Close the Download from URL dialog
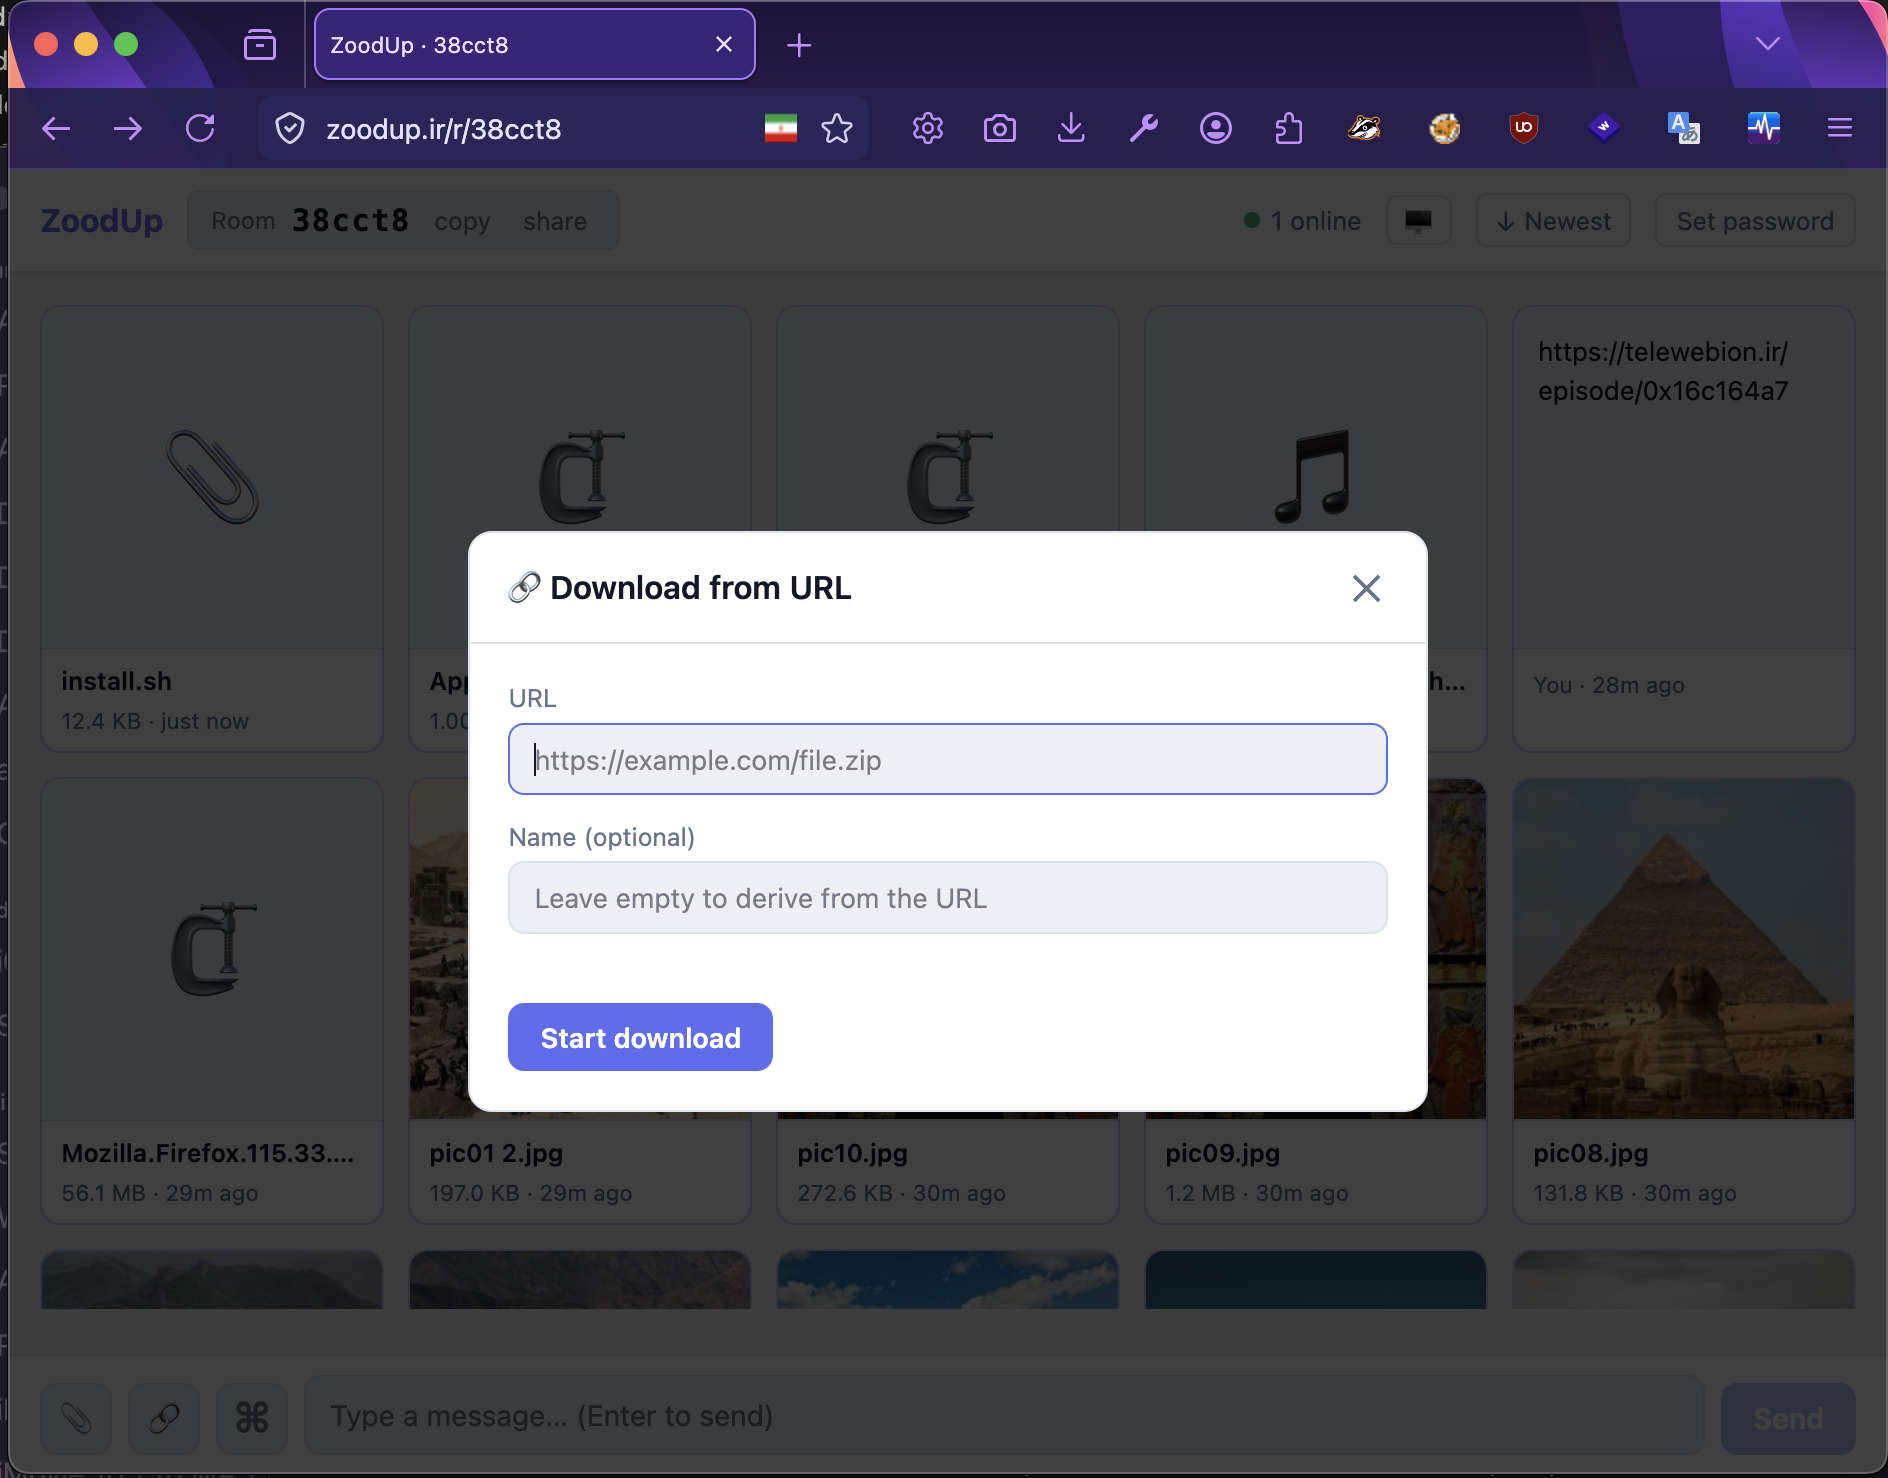 point(1366,588)
